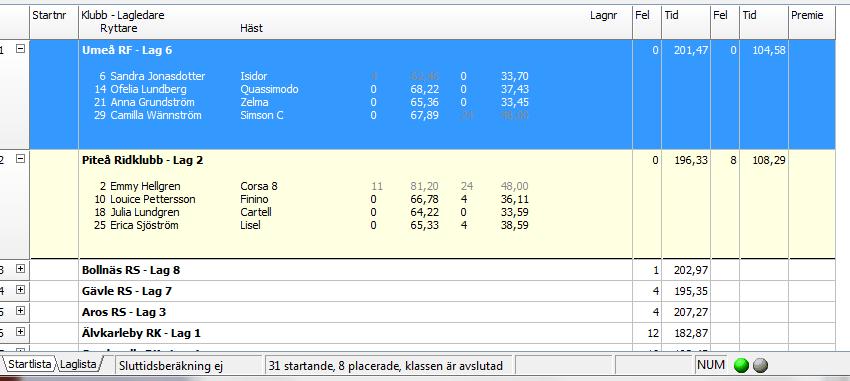Expand the Älvkarleby RK - Lag 1 row
Screen dimensions: 850x381
(20, 332)
